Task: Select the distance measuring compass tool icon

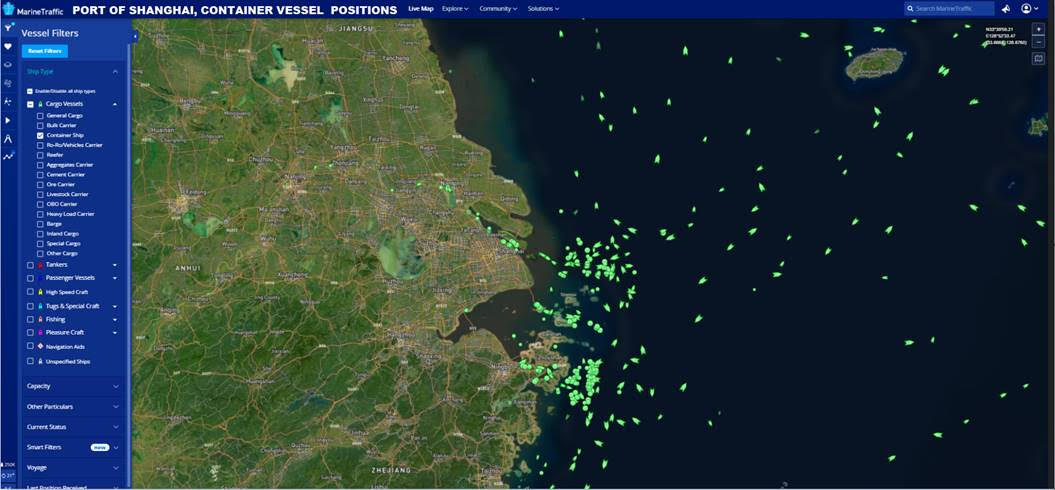Action: pos(8,138)
